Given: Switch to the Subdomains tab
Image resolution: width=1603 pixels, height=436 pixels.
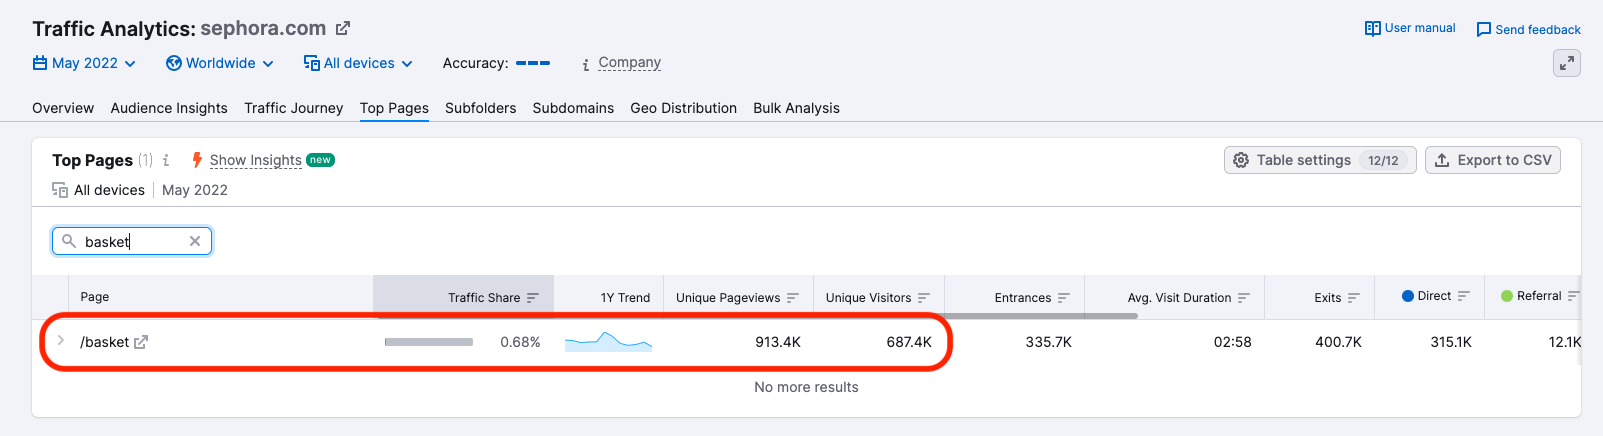Looking at the screenshot, I should click(573, 108).
